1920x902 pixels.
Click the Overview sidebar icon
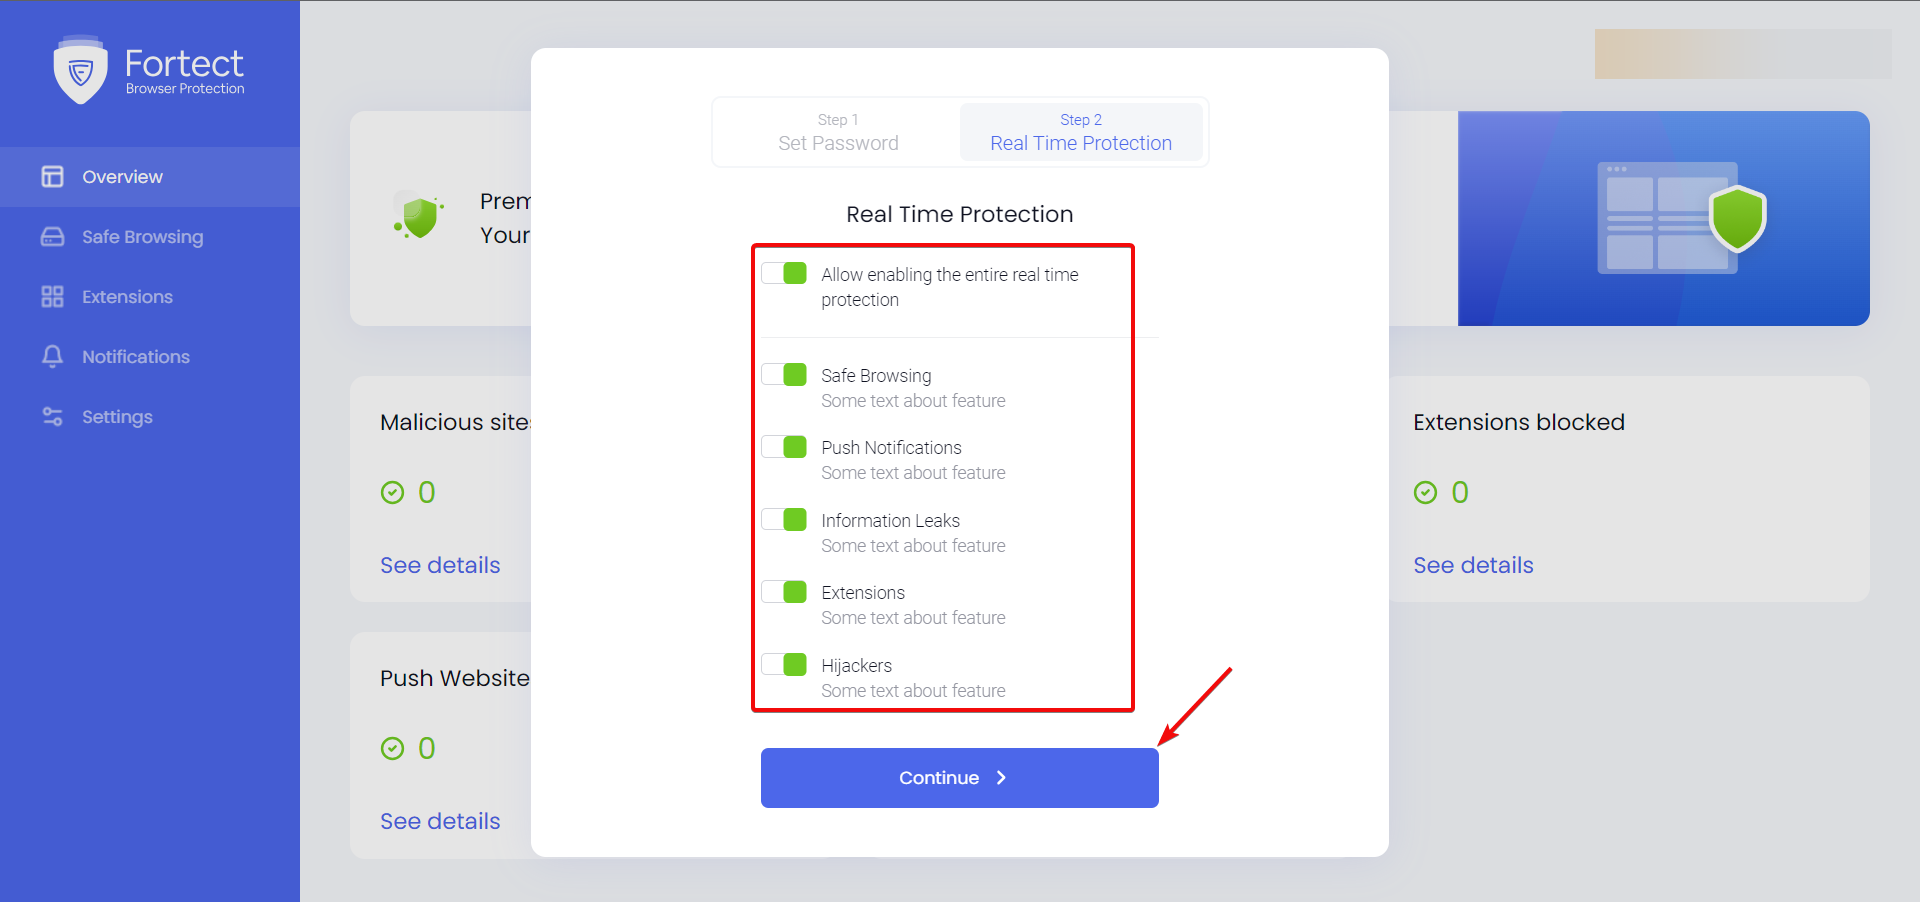coord(52,177)
